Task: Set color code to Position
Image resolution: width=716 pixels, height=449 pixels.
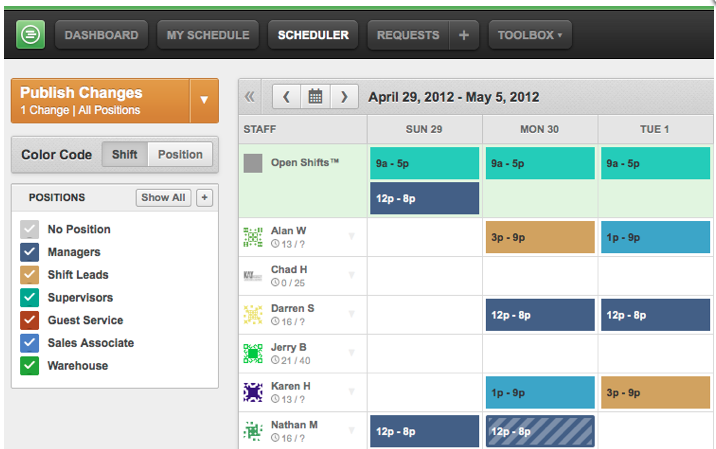Action: 180,154
